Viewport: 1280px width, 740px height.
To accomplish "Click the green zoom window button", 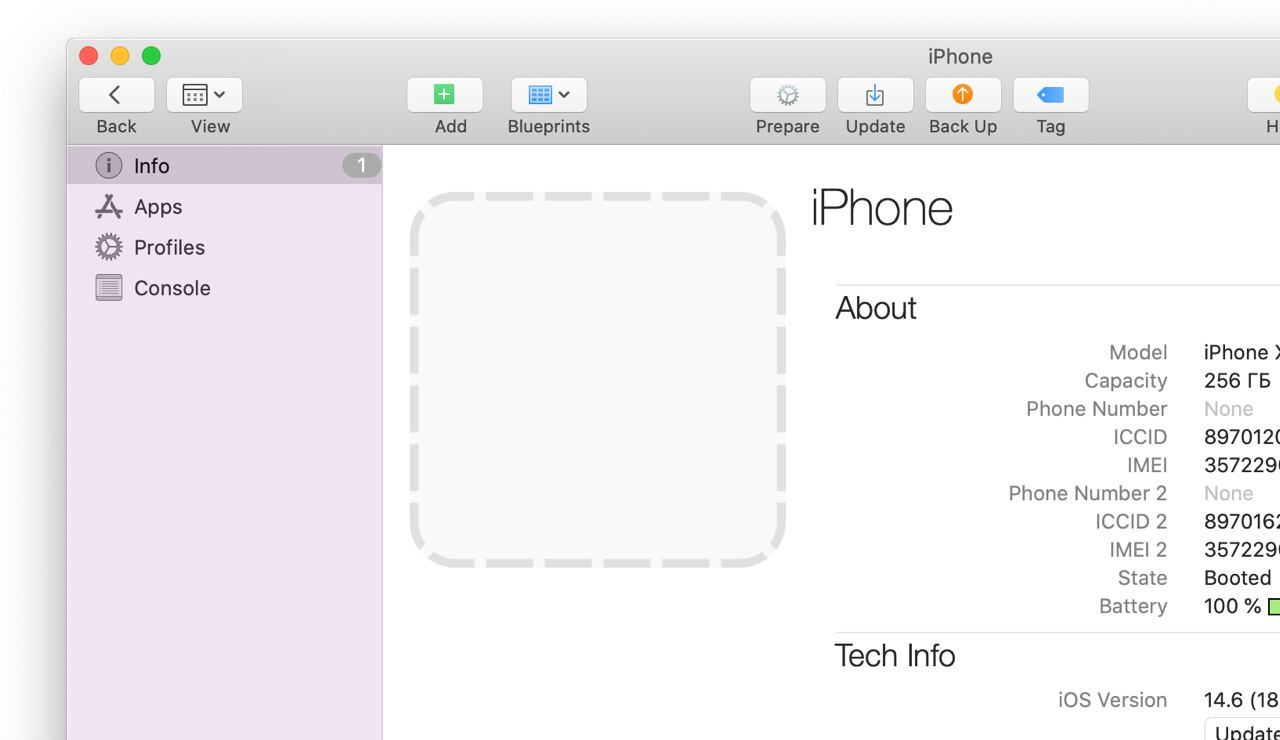I will click(x=151, y=56).
